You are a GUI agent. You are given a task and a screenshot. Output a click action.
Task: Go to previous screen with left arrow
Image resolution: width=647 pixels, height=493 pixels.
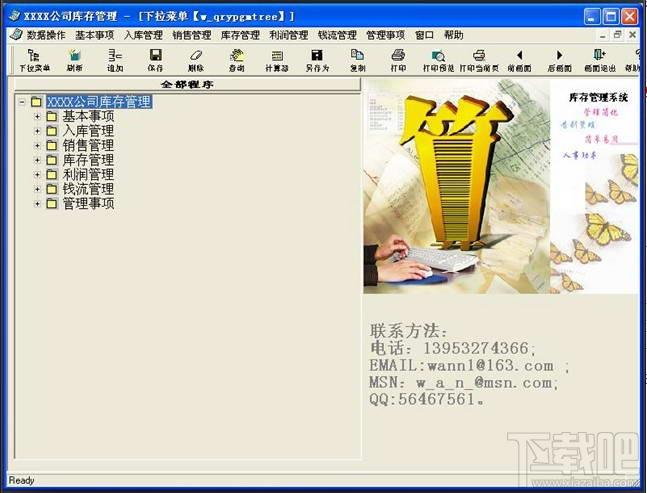point(519,60)
